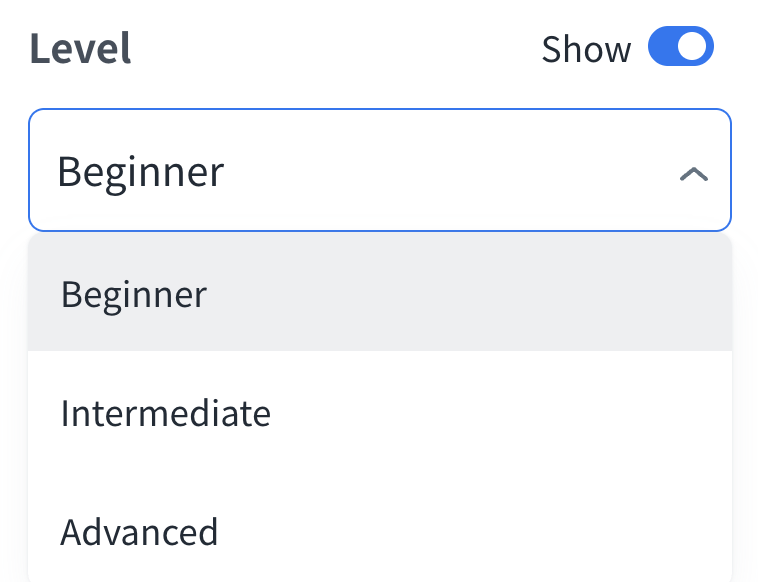This screenshot has width=758, height=582.
Task: Click the Level heading text
Action: coord(80,48)
